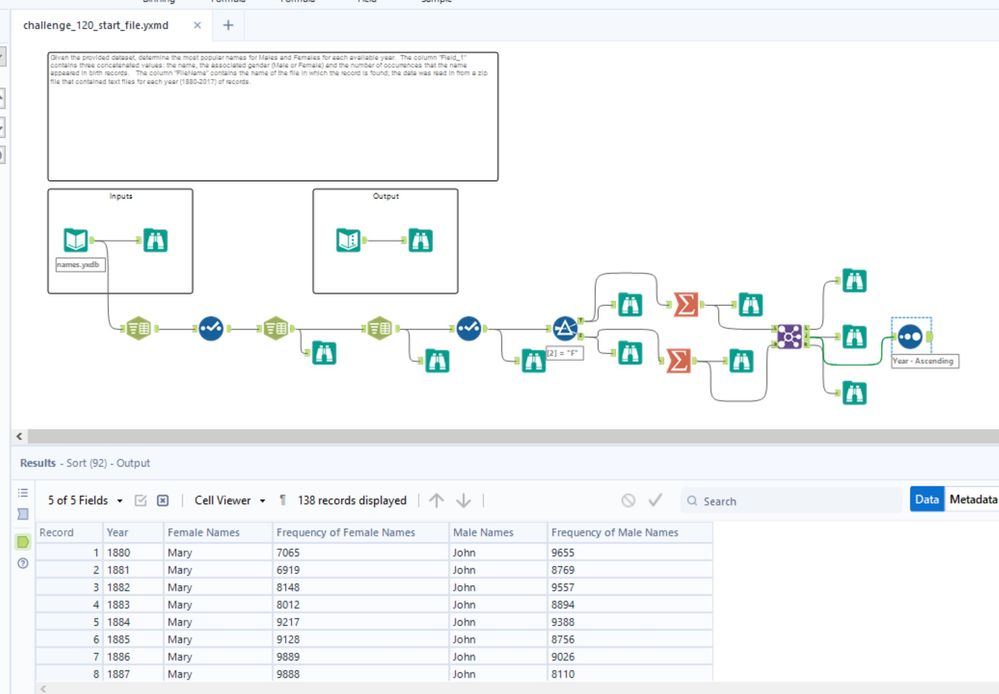This screenshot has width=999, height=694.
Task: Click the Filter tool with [2] = "F"
Action: [565, 329]
